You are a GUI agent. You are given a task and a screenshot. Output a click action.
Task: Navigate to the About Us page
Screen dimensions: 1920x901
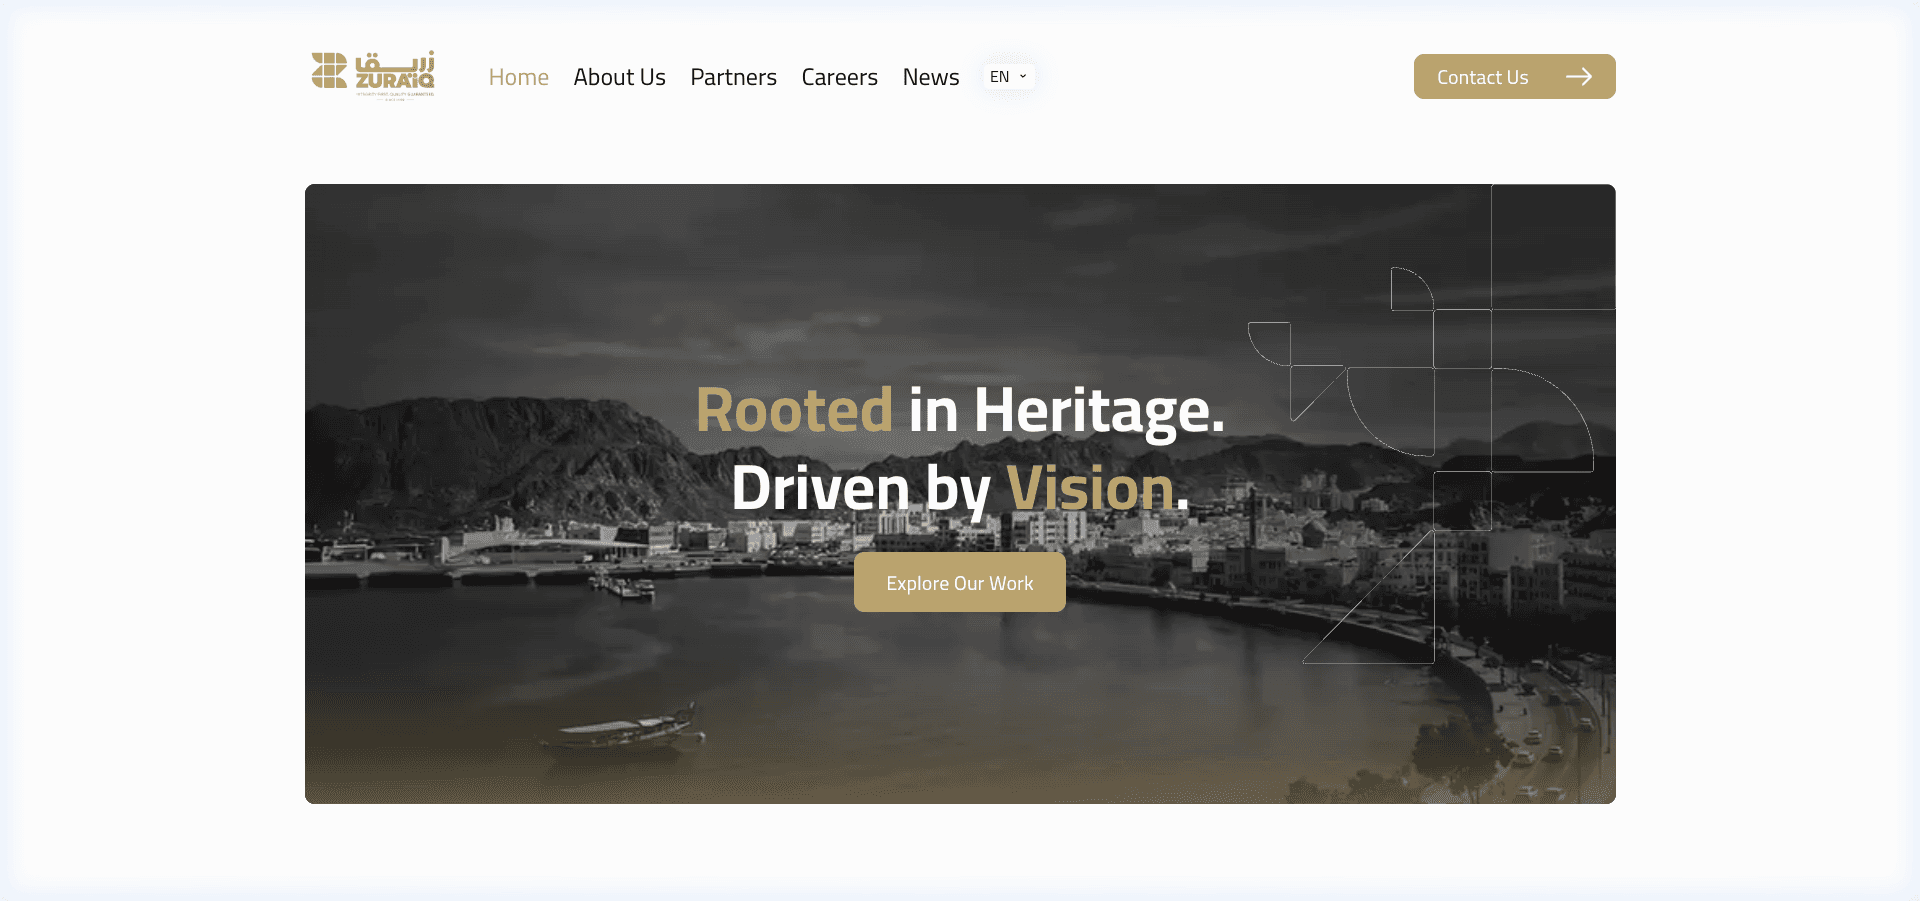tap(619, 76)
